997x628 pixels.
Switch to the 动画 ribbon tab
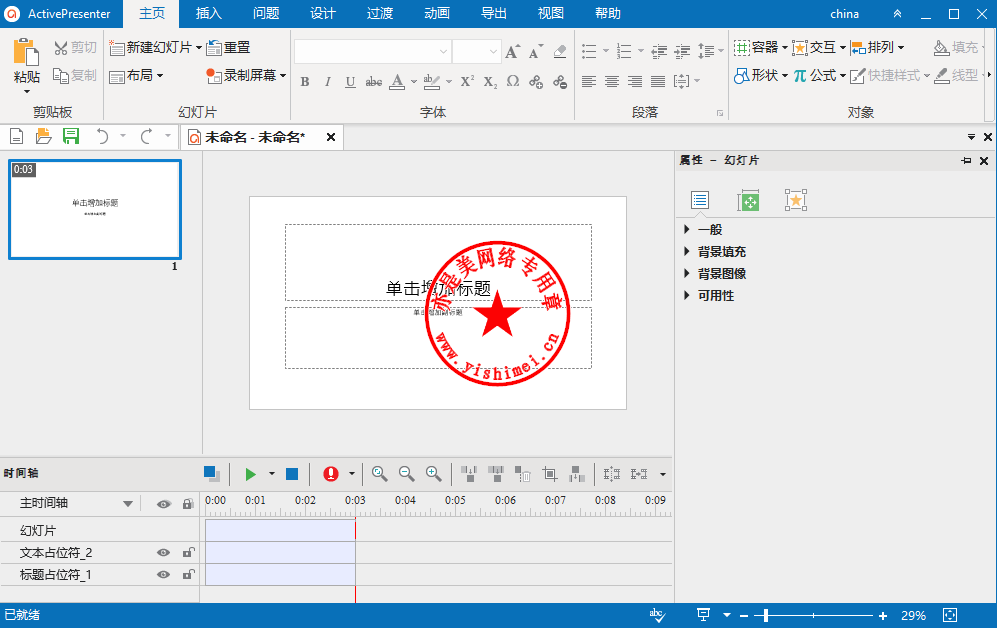(437, 13)
